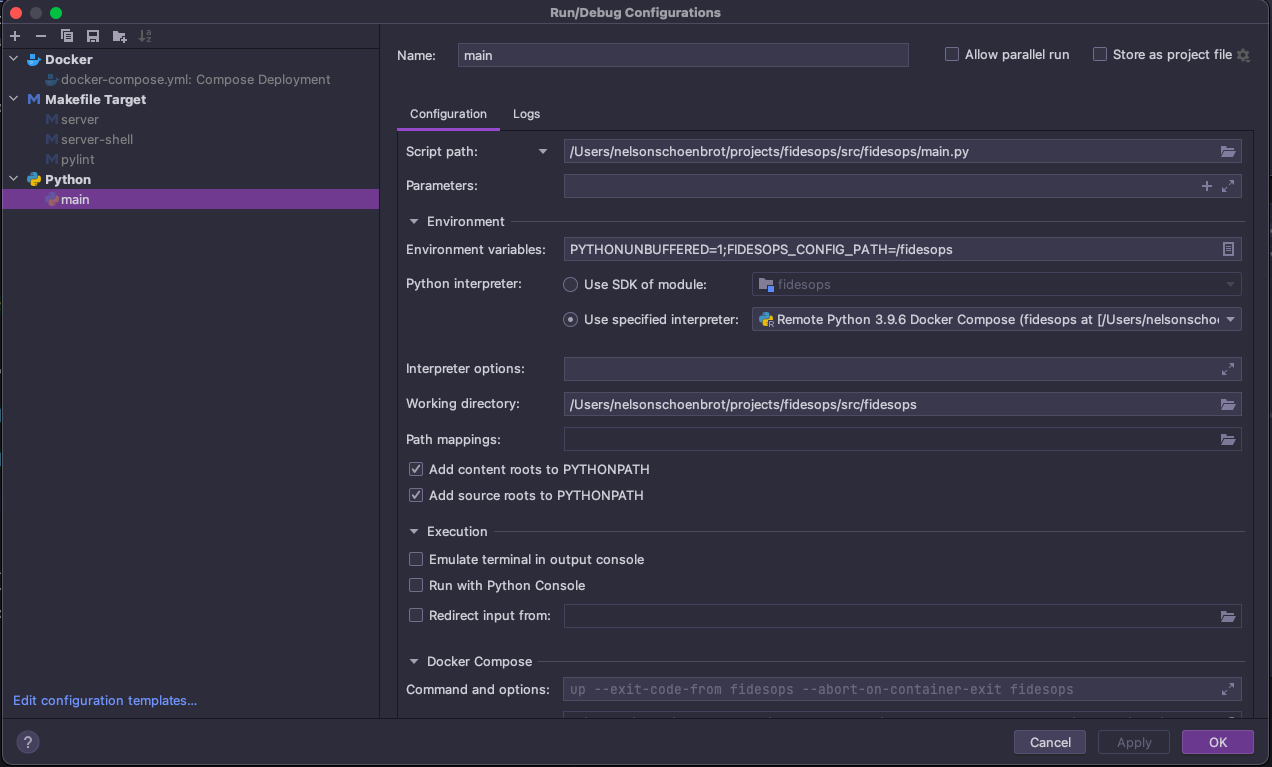Open the specified interpreter dropdown
The height and width of the screenshot is (767, 1272).
(1230, 319)
